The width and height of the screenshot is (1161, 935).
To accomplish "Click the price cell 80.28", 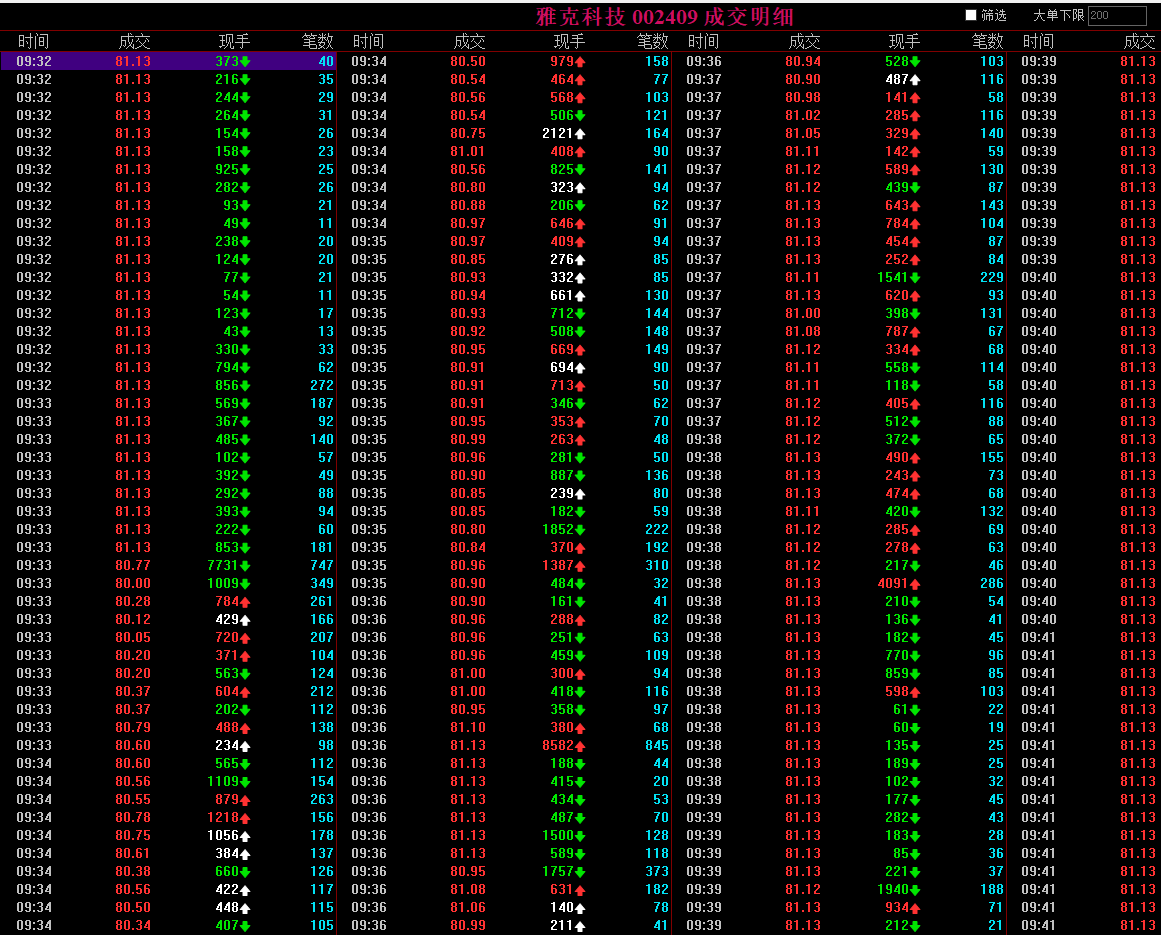I will click(133, 601).
